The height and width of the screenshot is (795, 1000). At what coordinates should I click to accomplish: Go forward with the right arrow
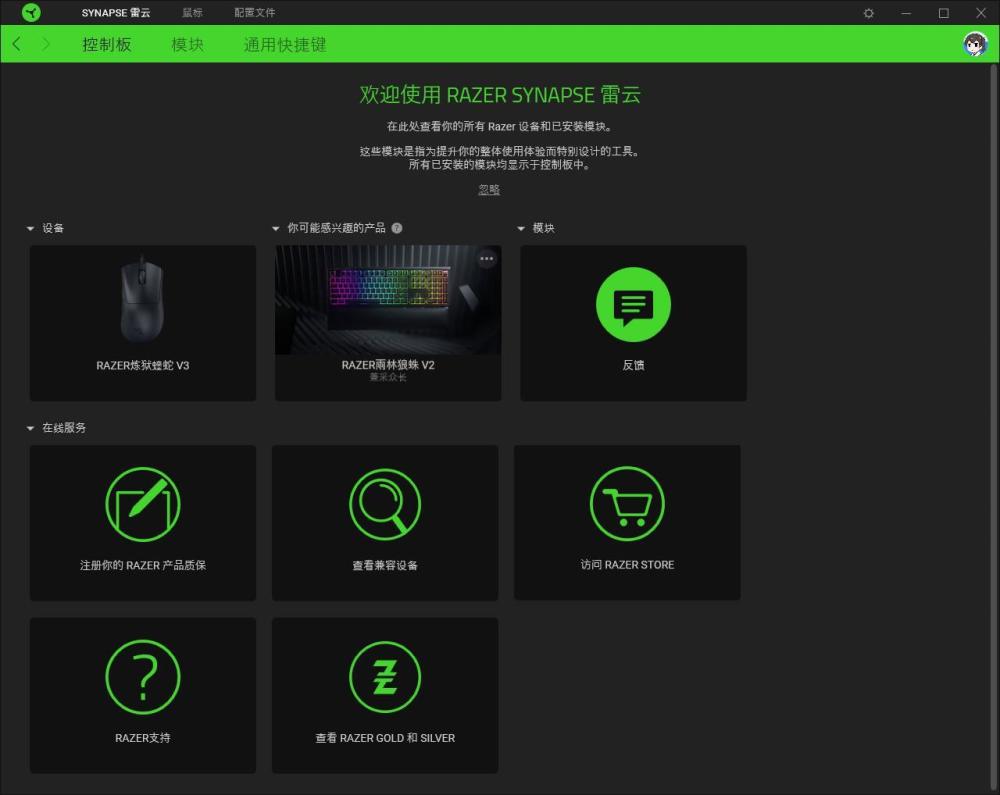pos(45,44)
